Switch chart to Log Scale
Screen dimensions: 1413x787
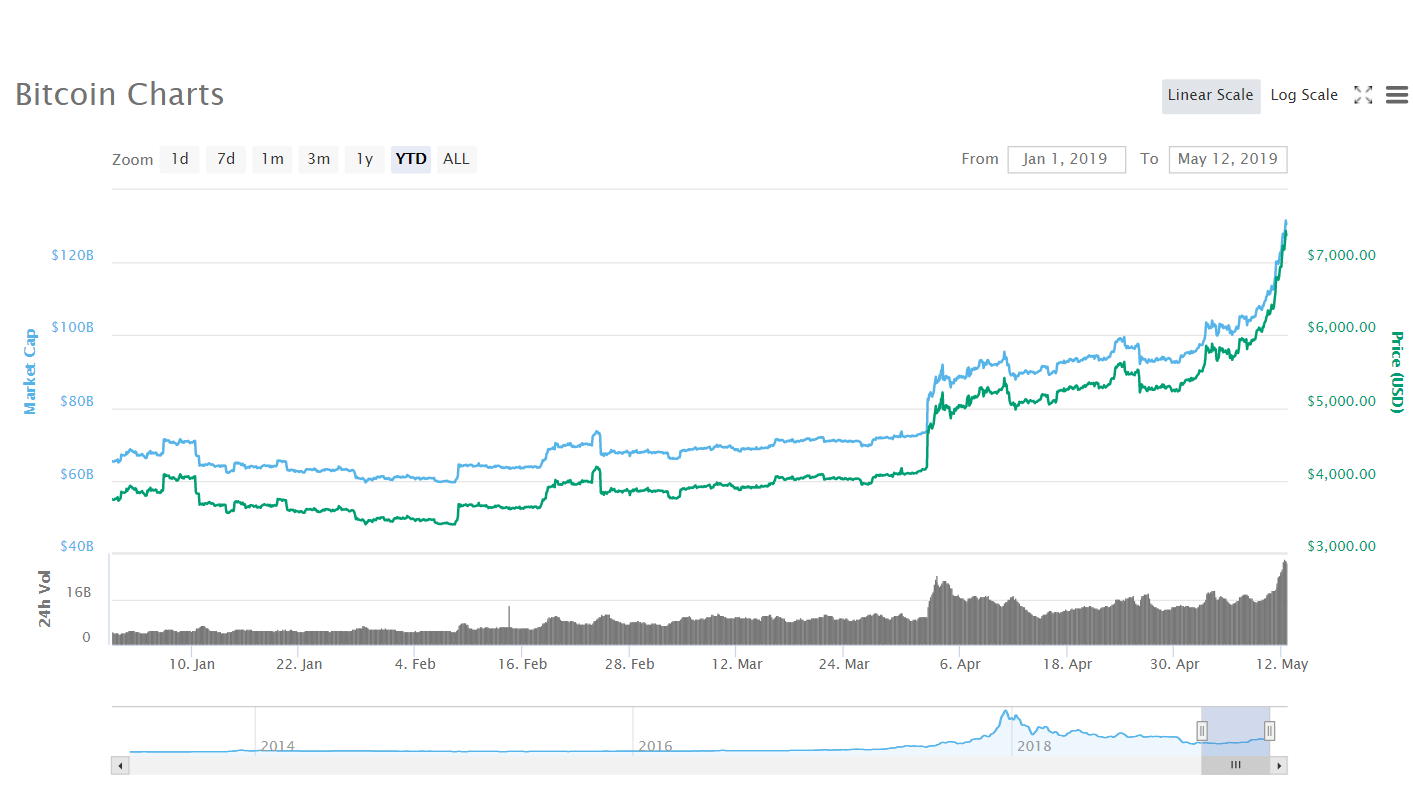pos(1304,94)
